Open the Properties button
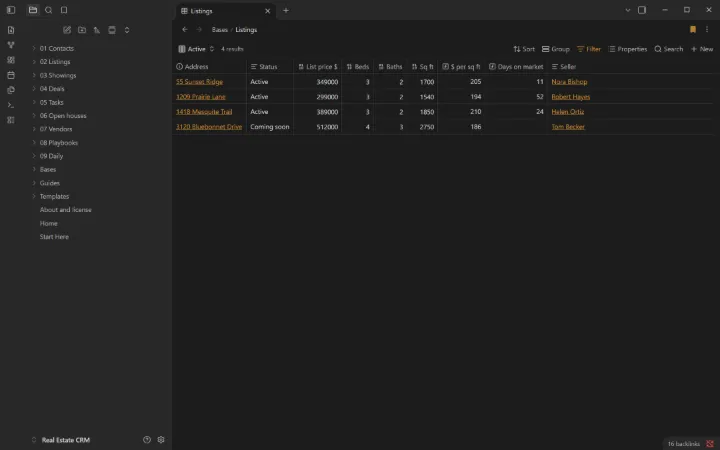This screenshot has width=720, height=450. point(627,49)
